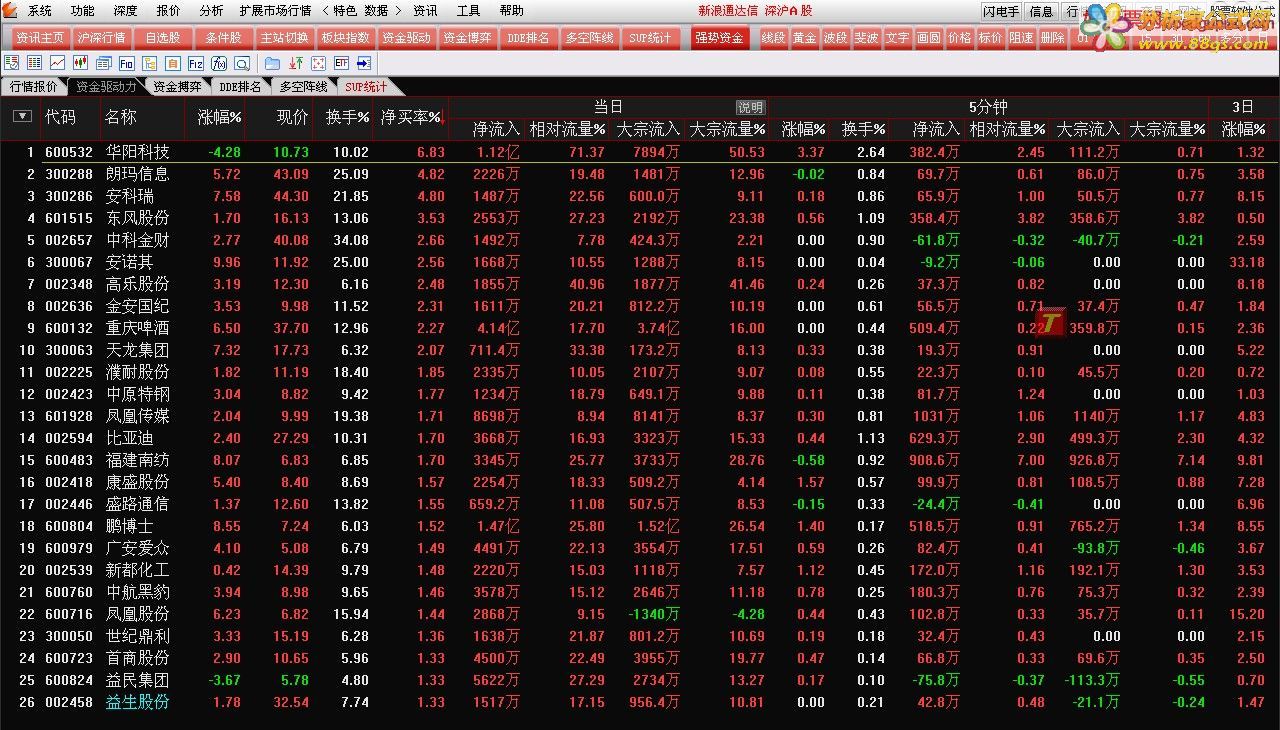Open the 帮助 menu
The height and width of the screenshot is (730, 1280).
(511, 11)
